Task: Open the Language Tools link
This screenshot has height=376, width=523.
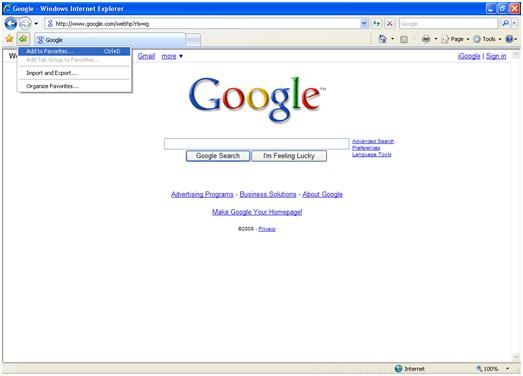Action: [x=372, y=154]
